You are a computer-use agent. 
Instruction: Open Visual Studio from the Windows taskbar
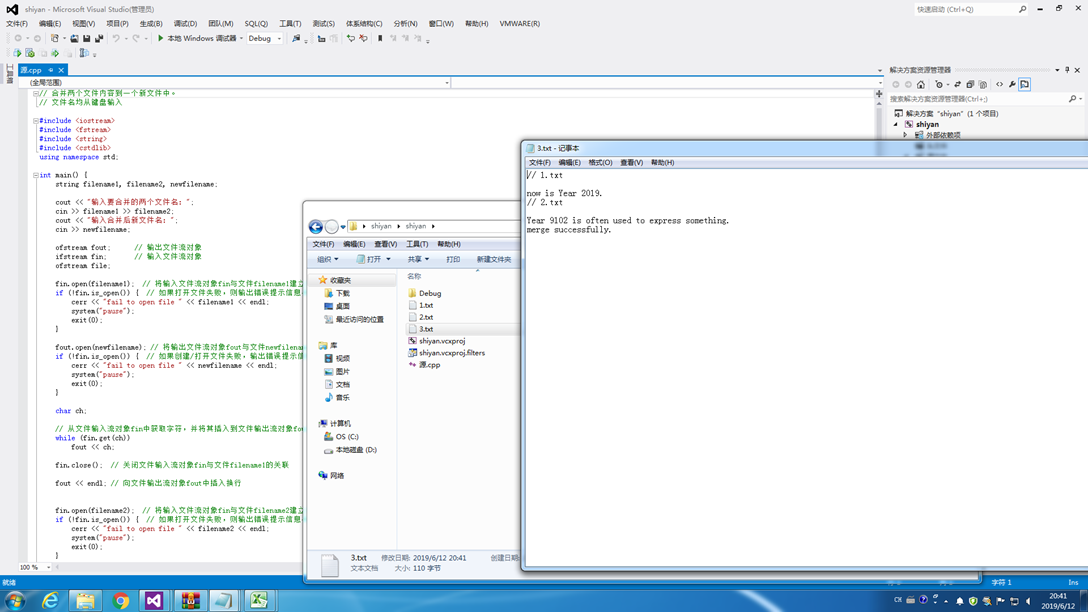pos(154,600)
